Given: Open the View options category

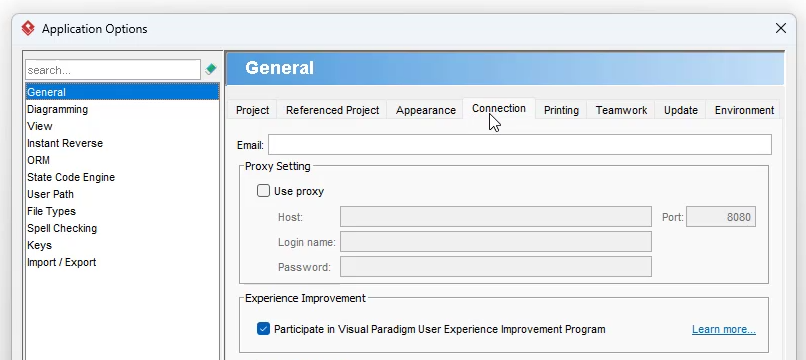Looking at the screenshot, I should (x=122, y=126).
